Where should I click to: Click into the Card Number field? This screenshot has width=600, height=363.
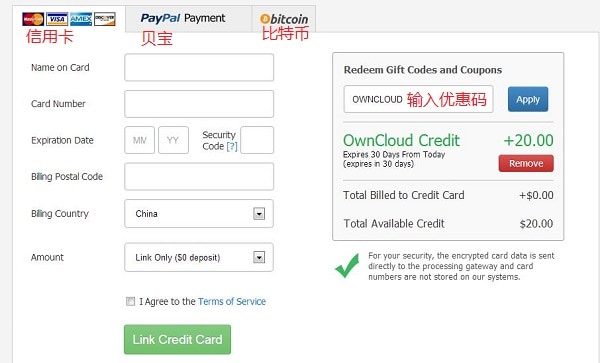tap(199, 104)
